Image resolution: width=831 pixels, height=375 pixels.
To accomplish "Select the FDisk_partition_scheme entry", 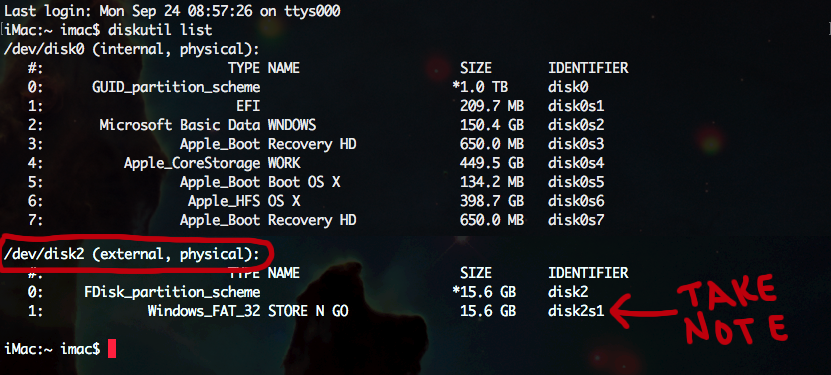I will (172, 292).
